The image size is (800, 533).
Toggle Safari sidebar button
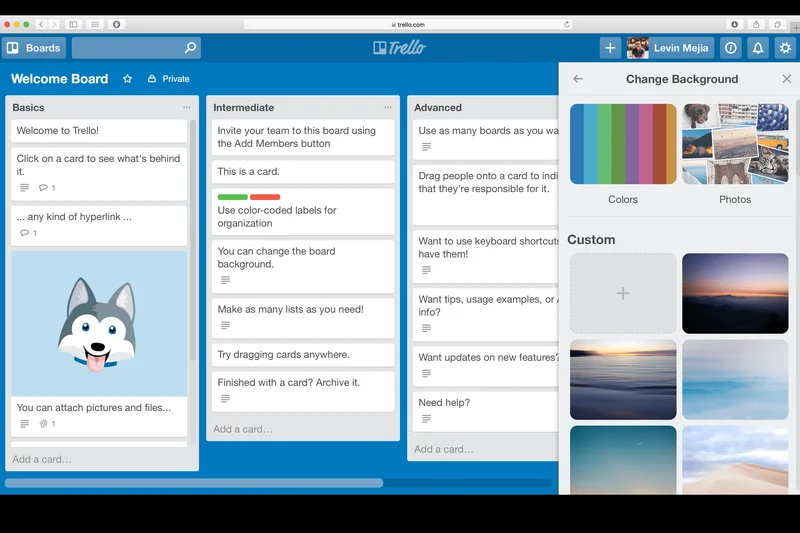click(x=73, y=24)
